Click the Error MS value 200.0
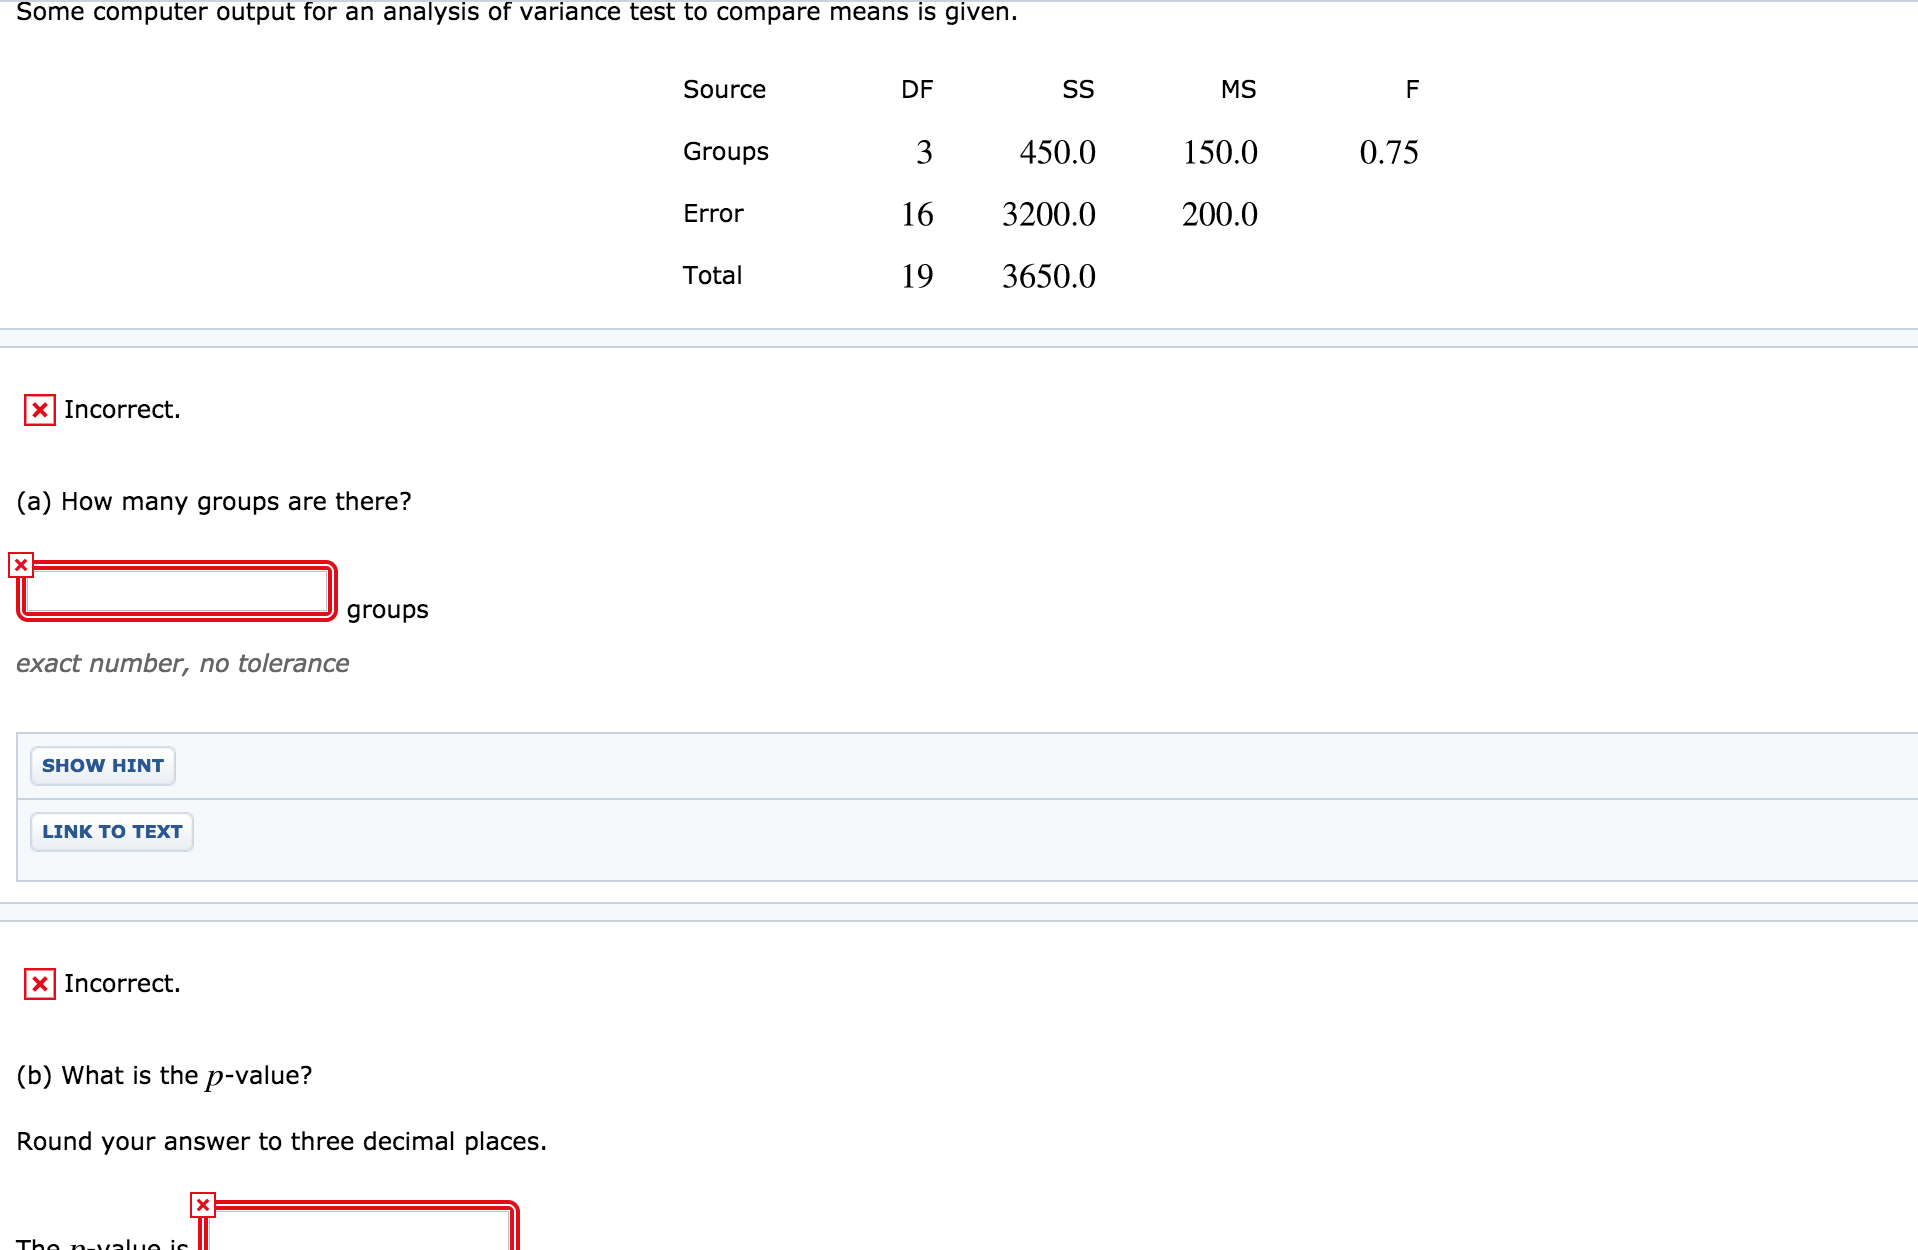The image size is (1918, 1250). (x=1220, y=214)
